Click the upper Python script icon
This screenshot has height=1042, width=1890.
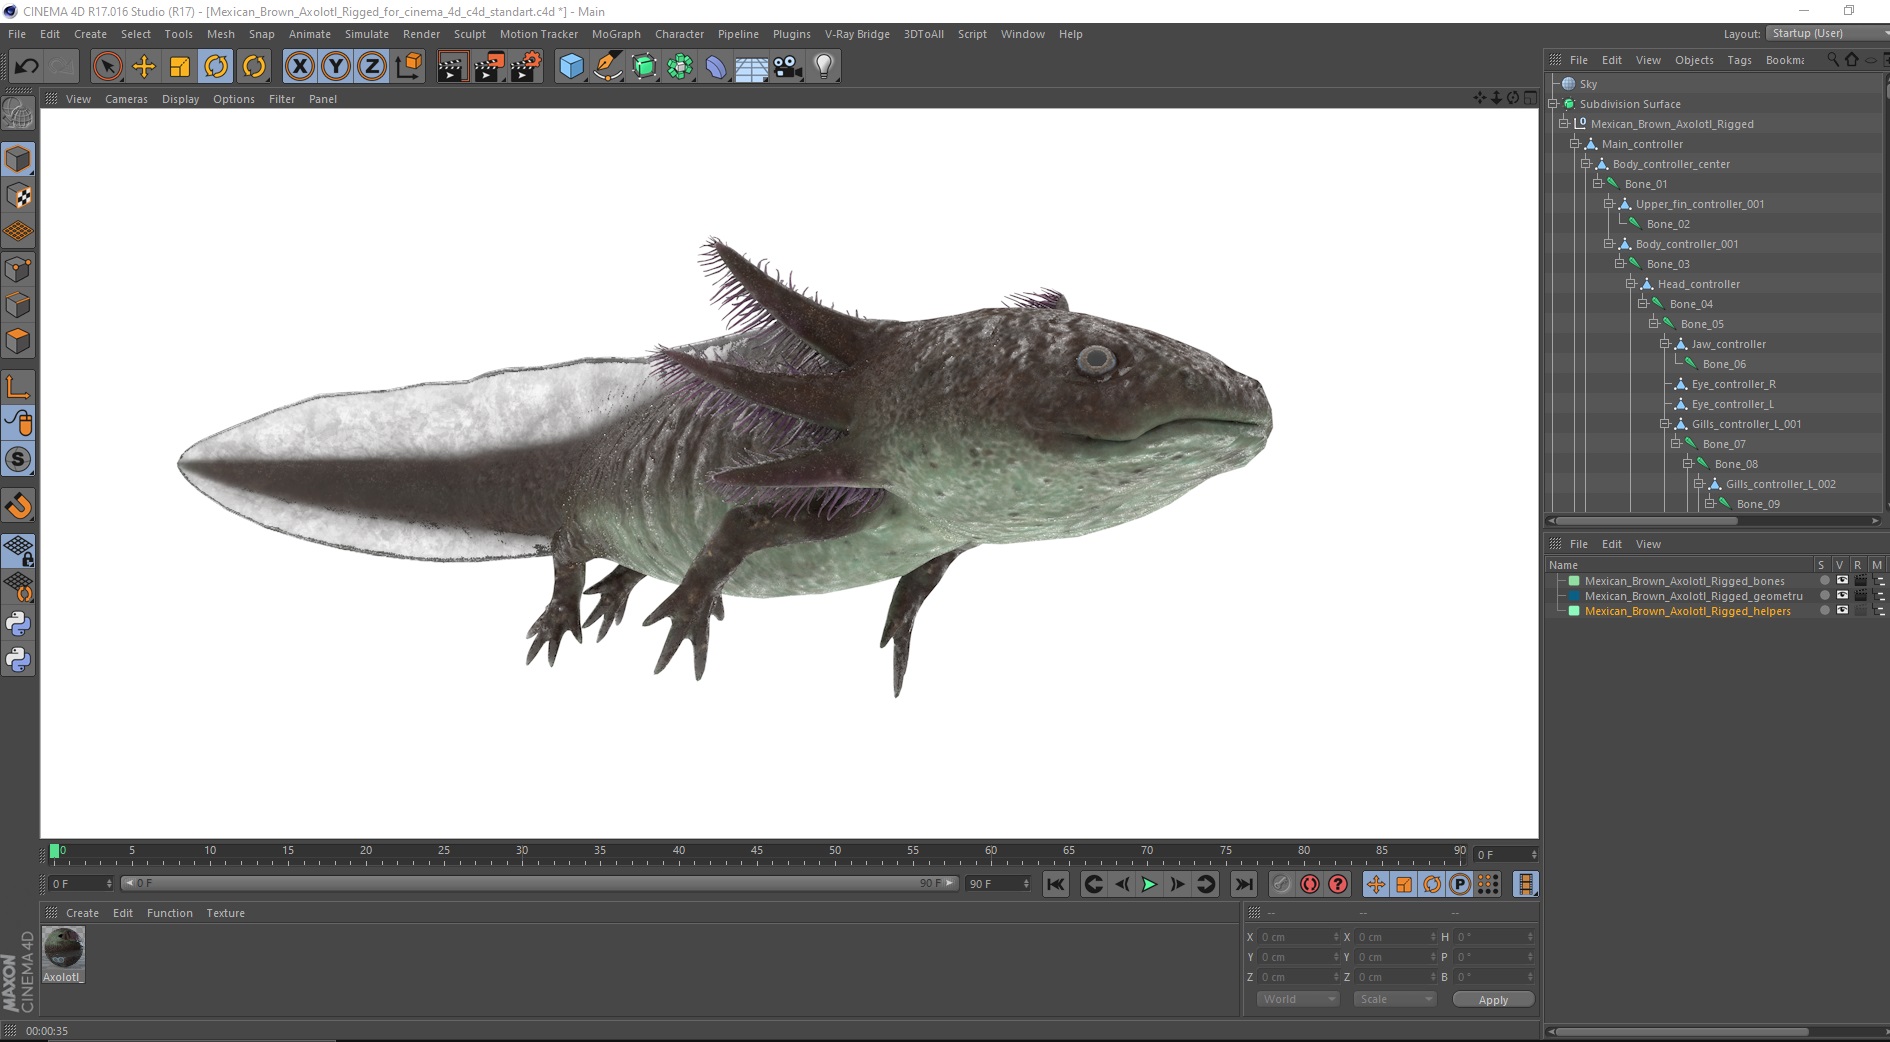click(x=18, y=624)
